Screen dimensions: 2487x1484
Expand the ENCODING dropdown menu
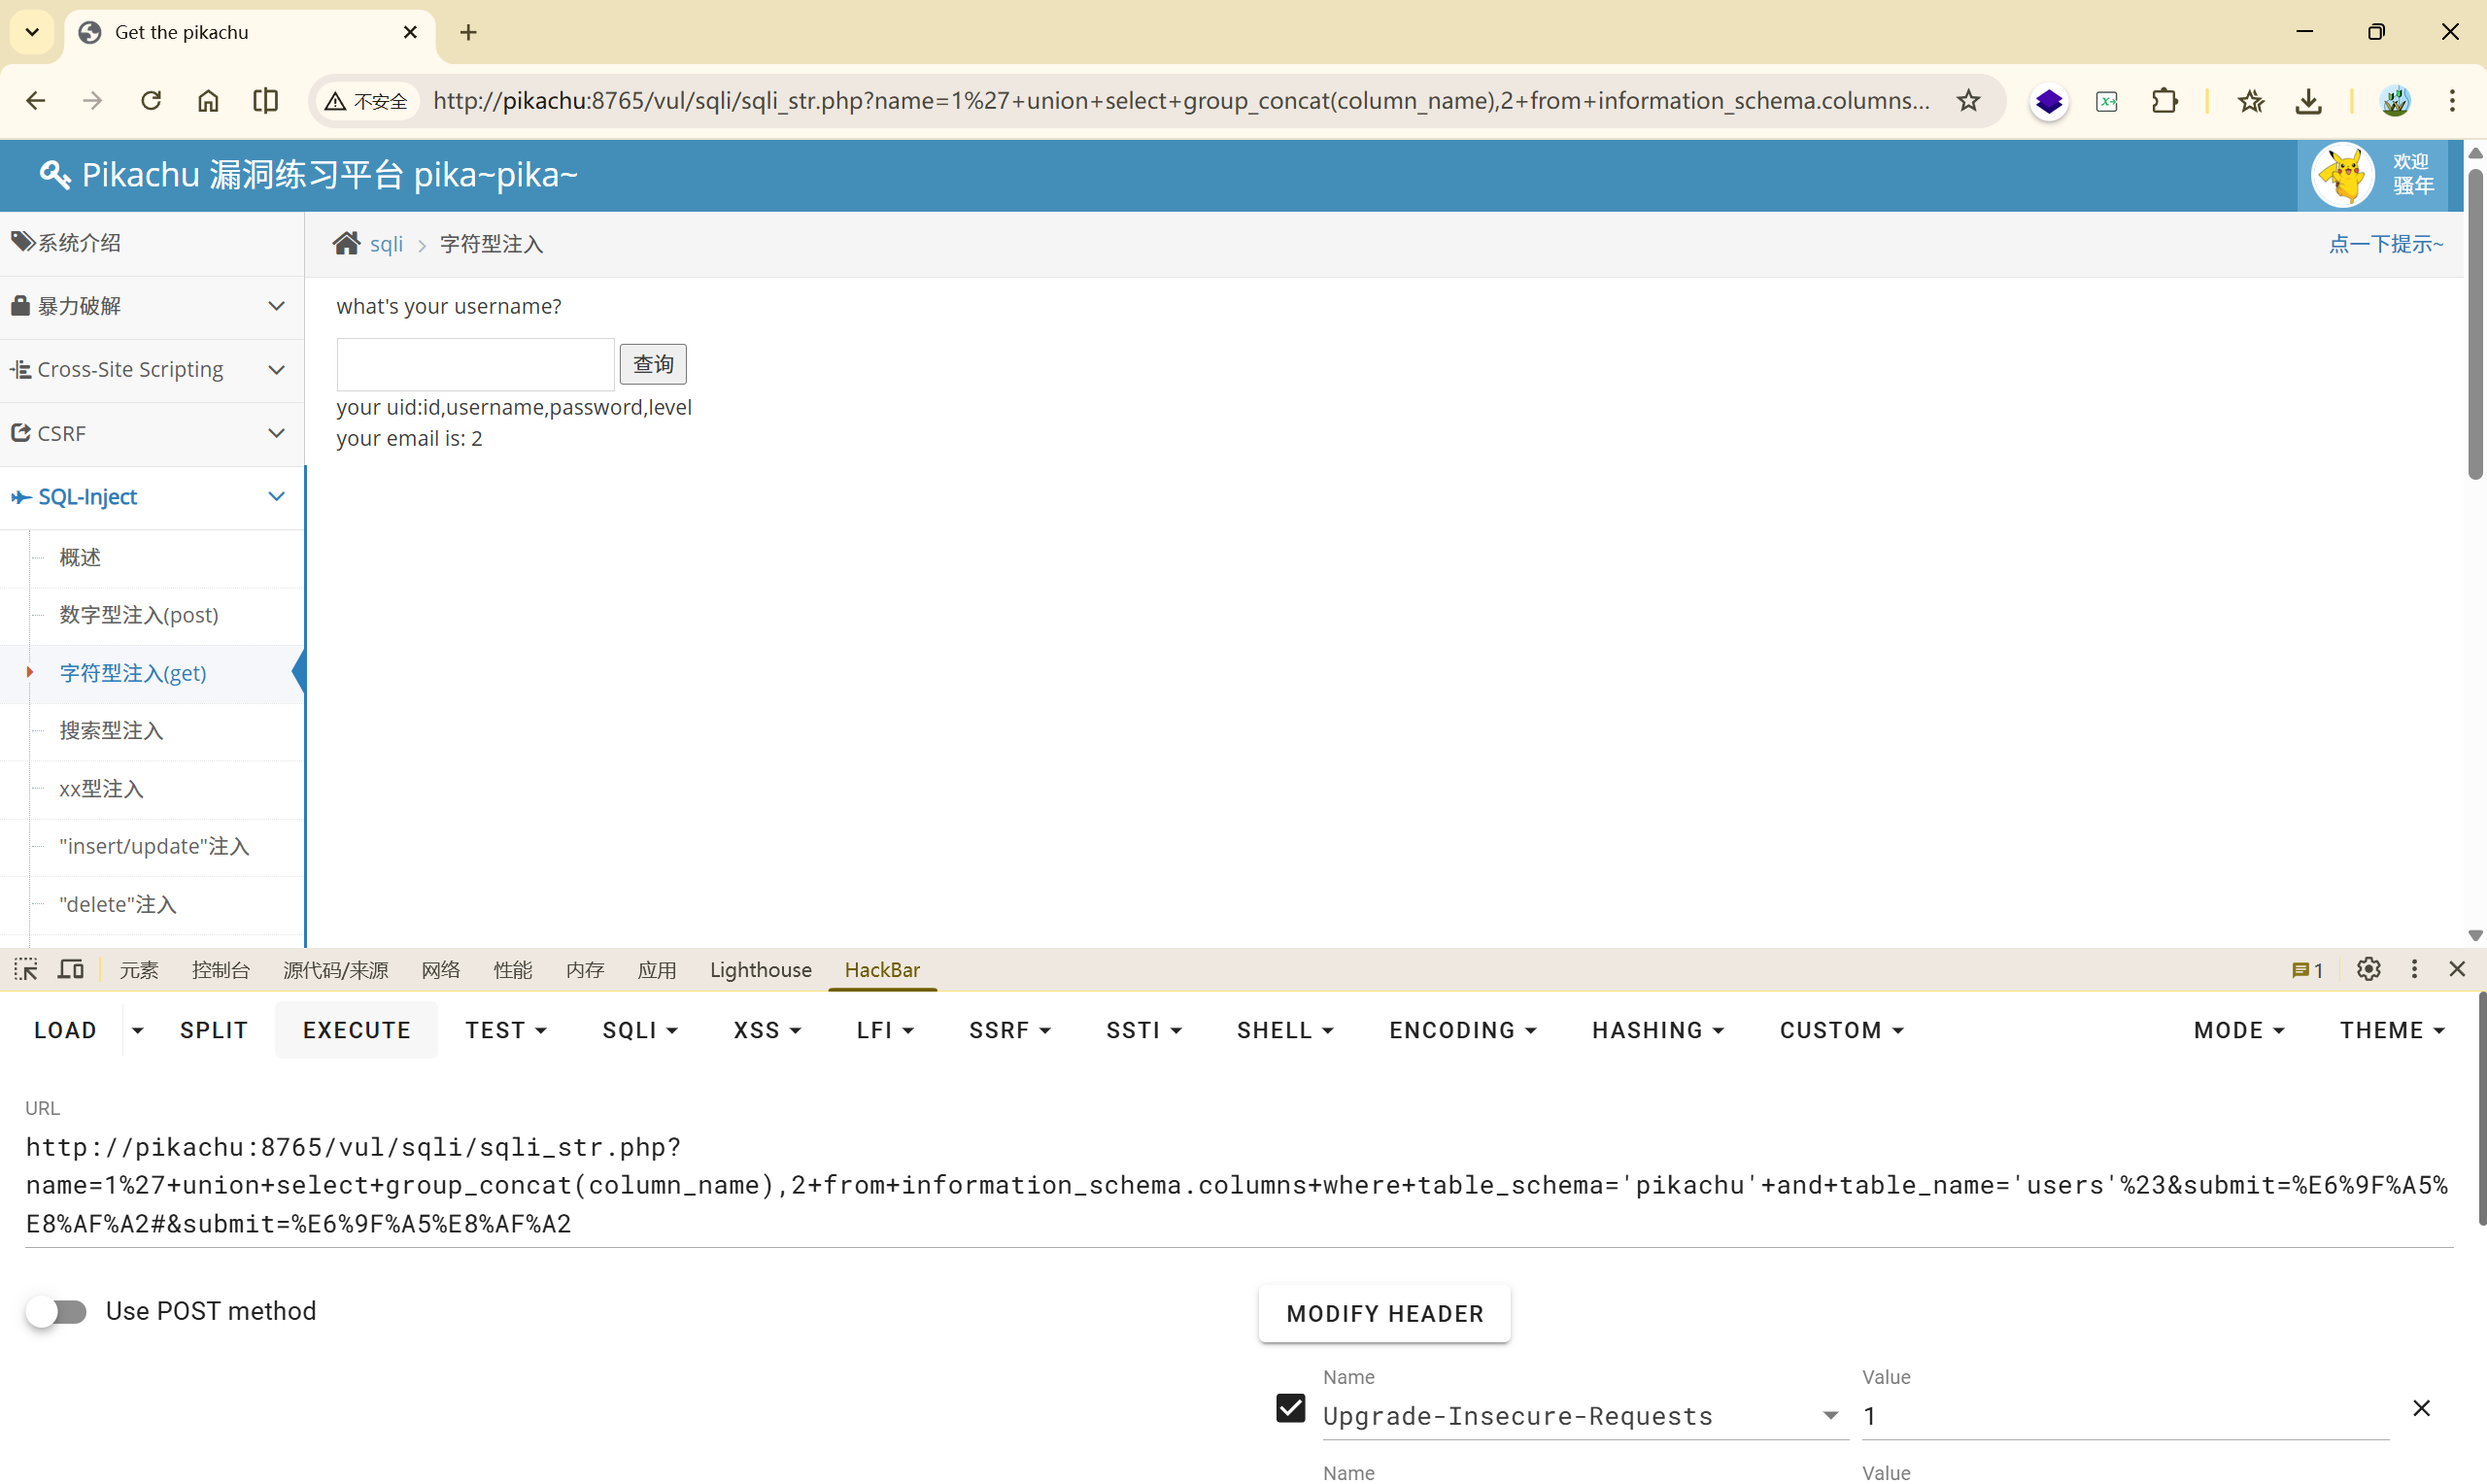(1462, 1030)
